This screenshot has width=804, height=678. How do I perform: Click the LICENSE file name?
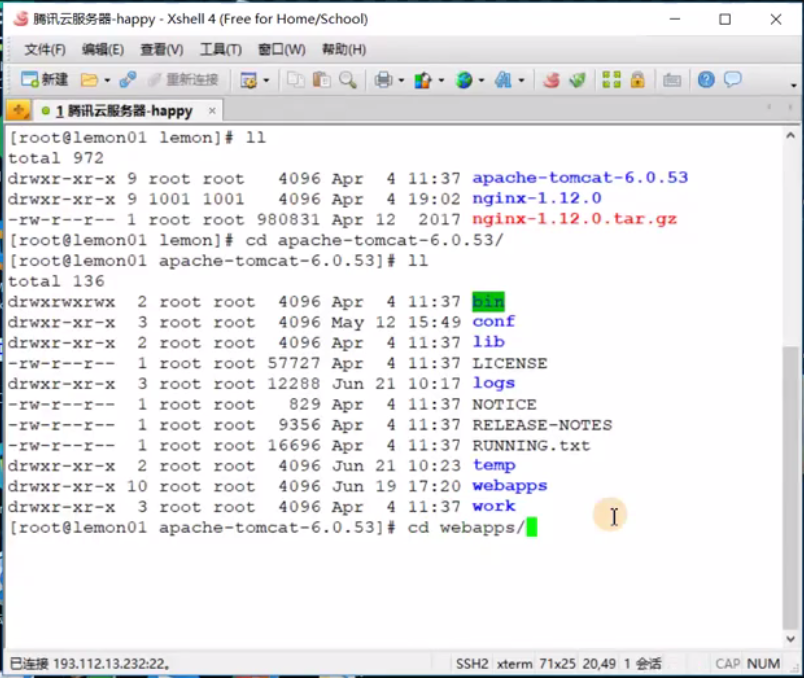(x=510, y=363)
